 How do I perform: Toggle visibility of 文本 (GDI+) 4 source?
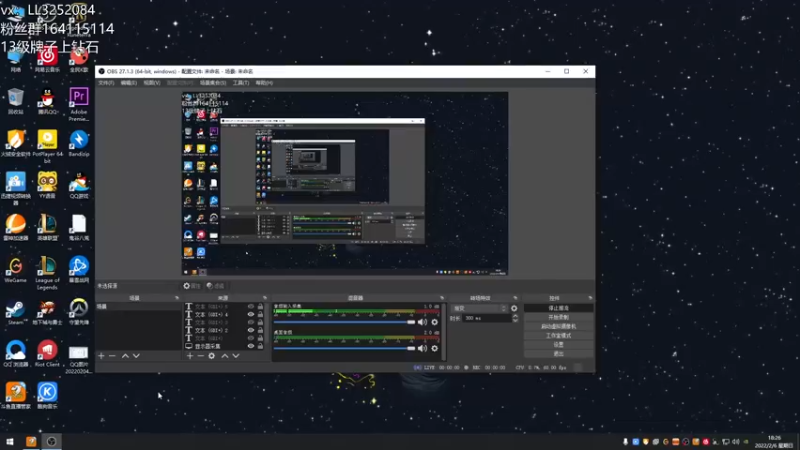coord(251,315)
